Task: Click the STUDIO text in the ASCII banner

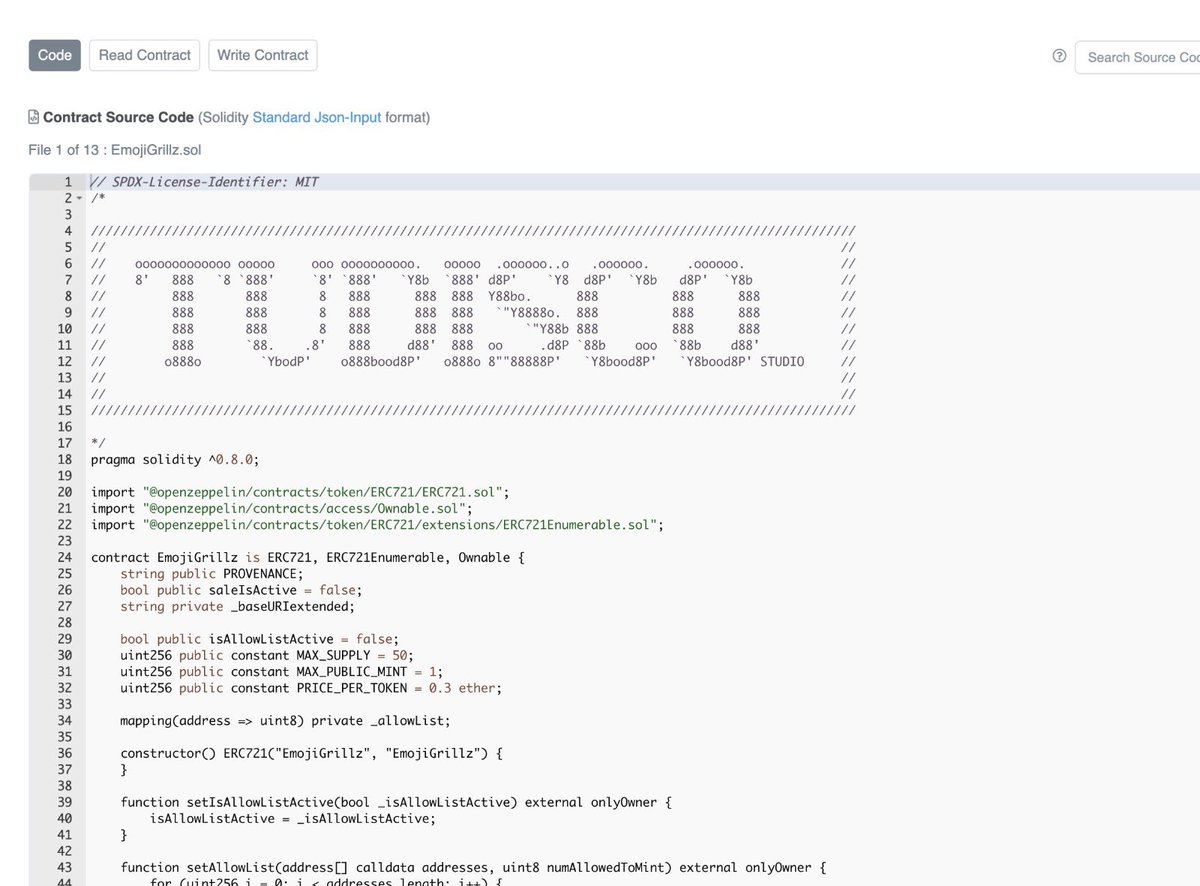Action: [782, 362]
